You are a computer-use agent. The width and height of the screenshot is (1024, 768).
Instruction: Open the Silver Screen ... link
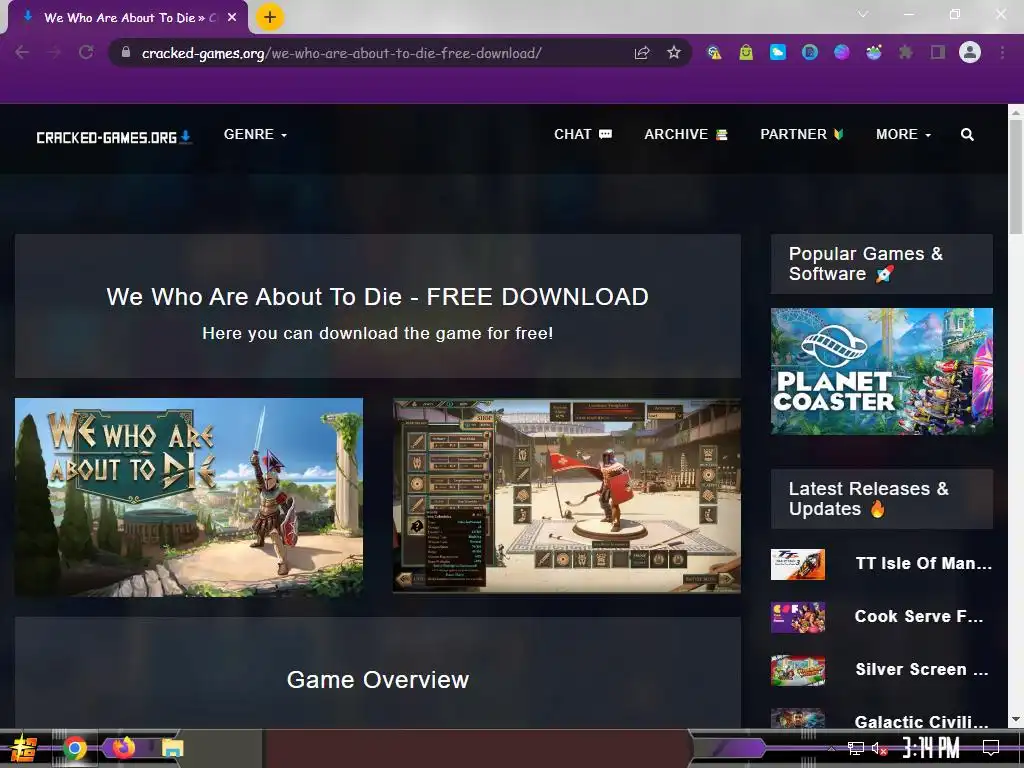pyautogui.click(x=922, y=669)
